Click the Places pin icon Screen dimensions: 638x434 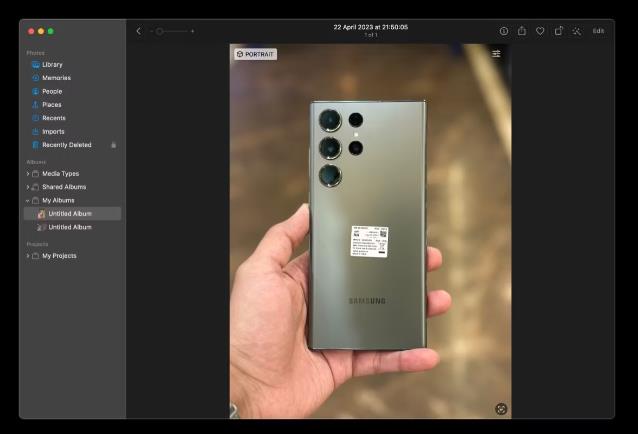click(36, 105)
